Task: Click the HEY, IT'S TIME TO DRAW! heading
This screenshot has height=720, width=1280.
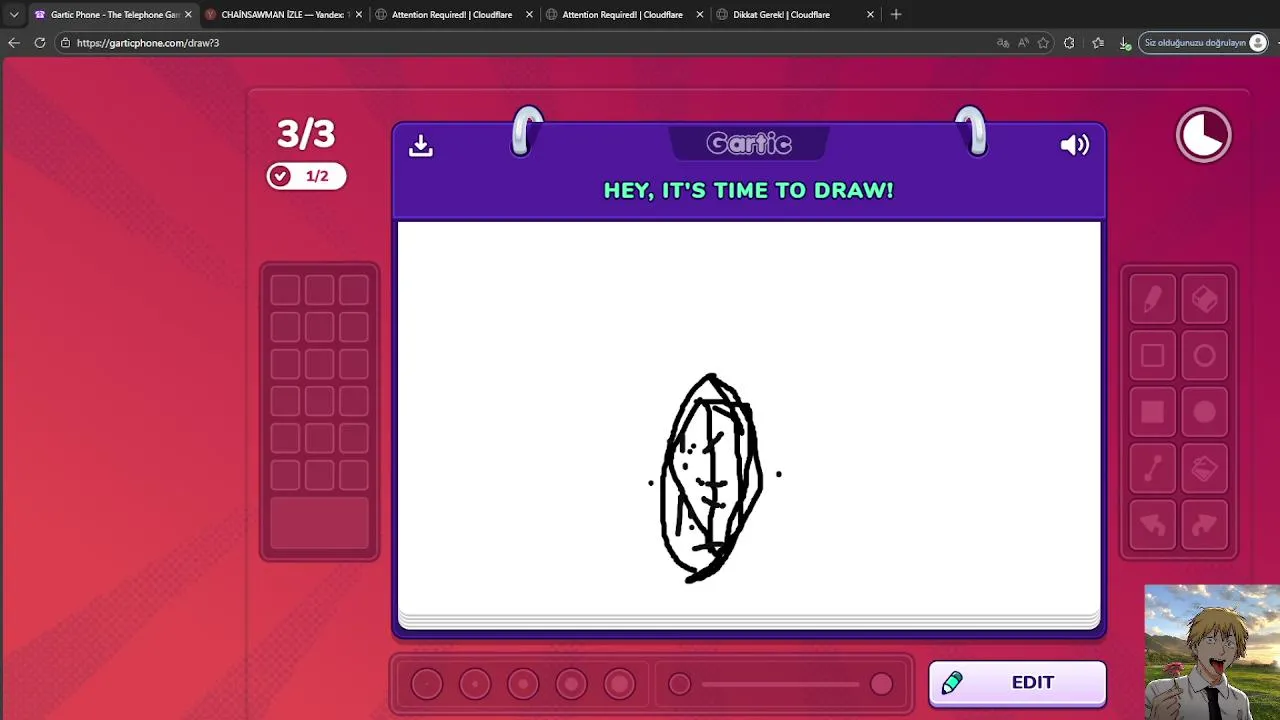Action: coord(749,190)
